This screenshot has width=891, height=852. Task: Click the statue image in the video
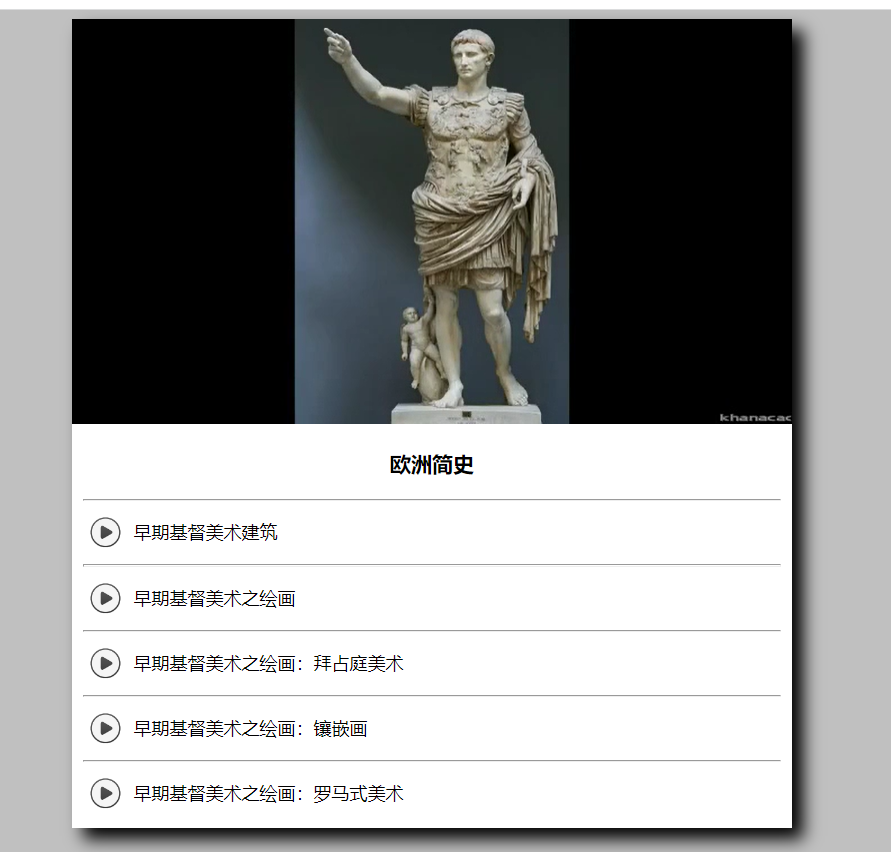(x=432, y=222)
